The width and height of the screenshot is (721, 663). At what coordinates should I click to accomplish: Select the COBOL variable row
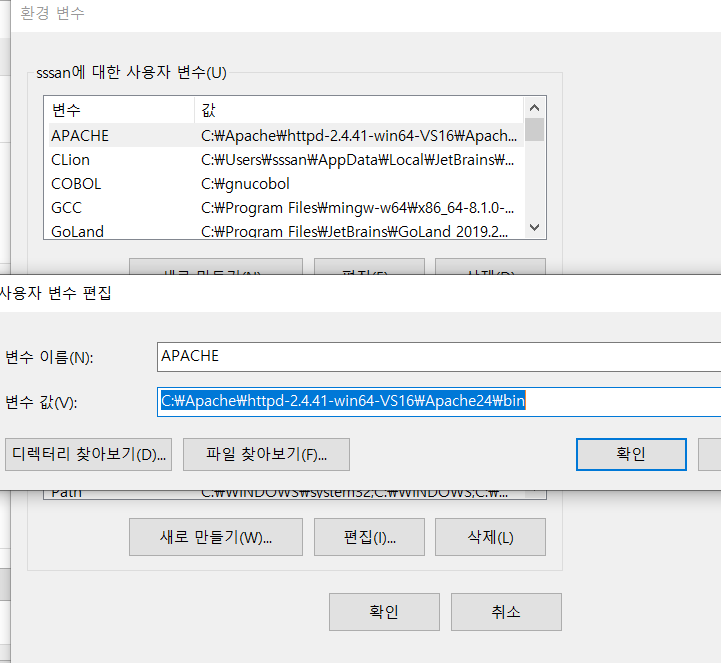[x=286, y=183]
